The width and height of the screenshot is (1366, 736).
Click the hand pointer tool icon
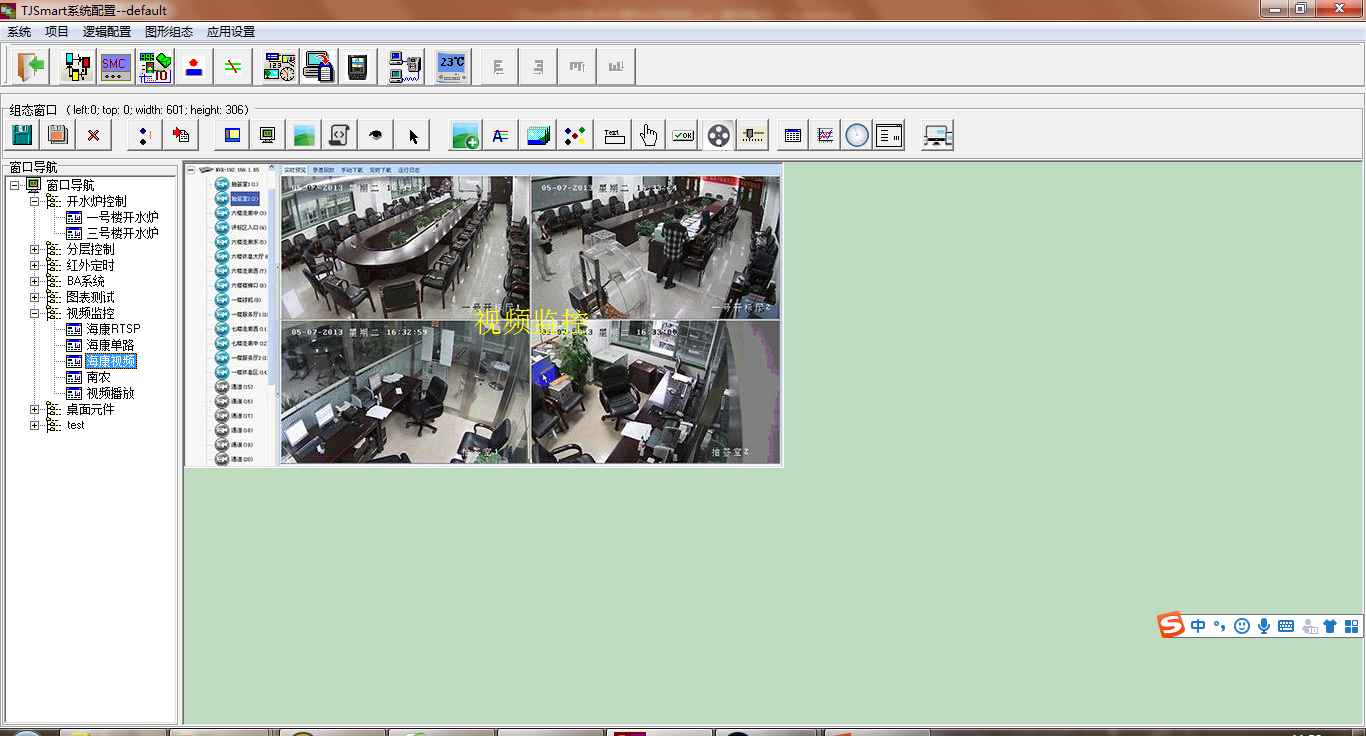coord(649,135)
